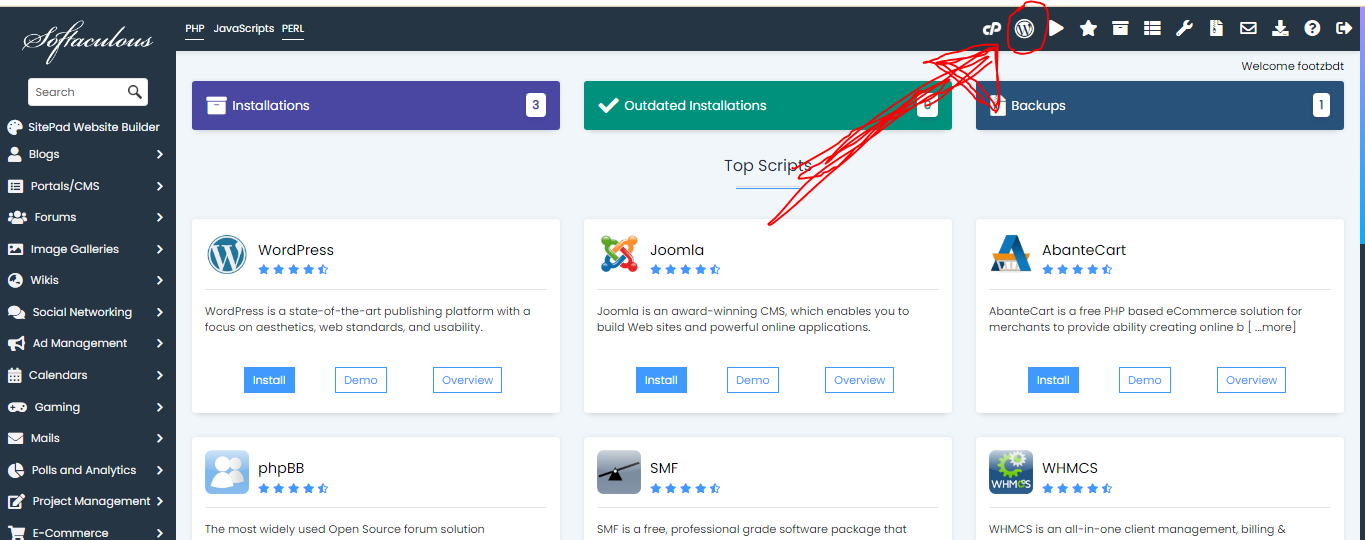
Task: Click the Installations count badge 3
Action: click(x=536, y=105)
